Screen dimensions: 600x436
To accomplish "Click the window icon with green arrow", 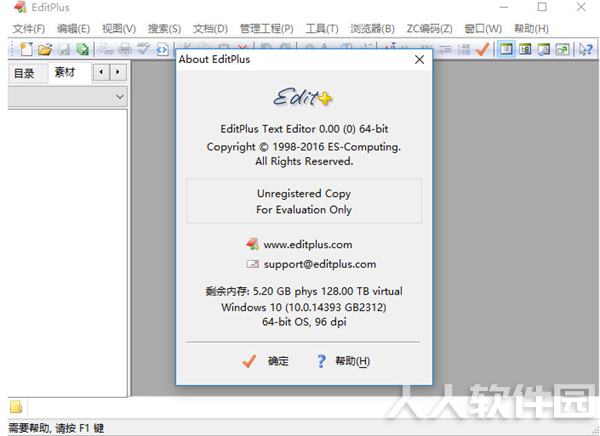I will click(562, 49).
